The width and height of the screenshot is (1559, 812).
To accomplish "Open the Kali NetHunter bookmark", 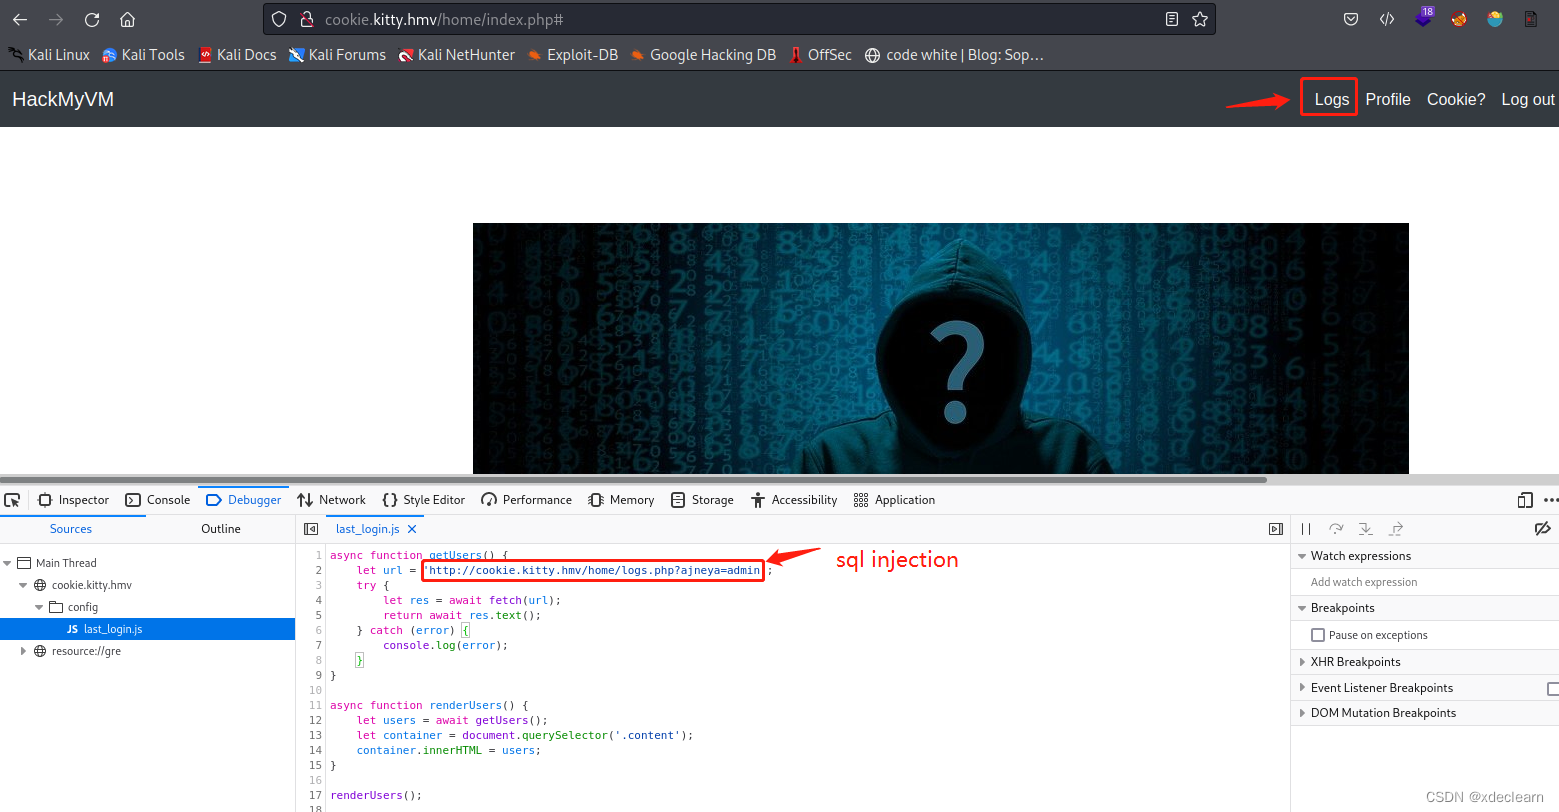I will click(456, 55).
